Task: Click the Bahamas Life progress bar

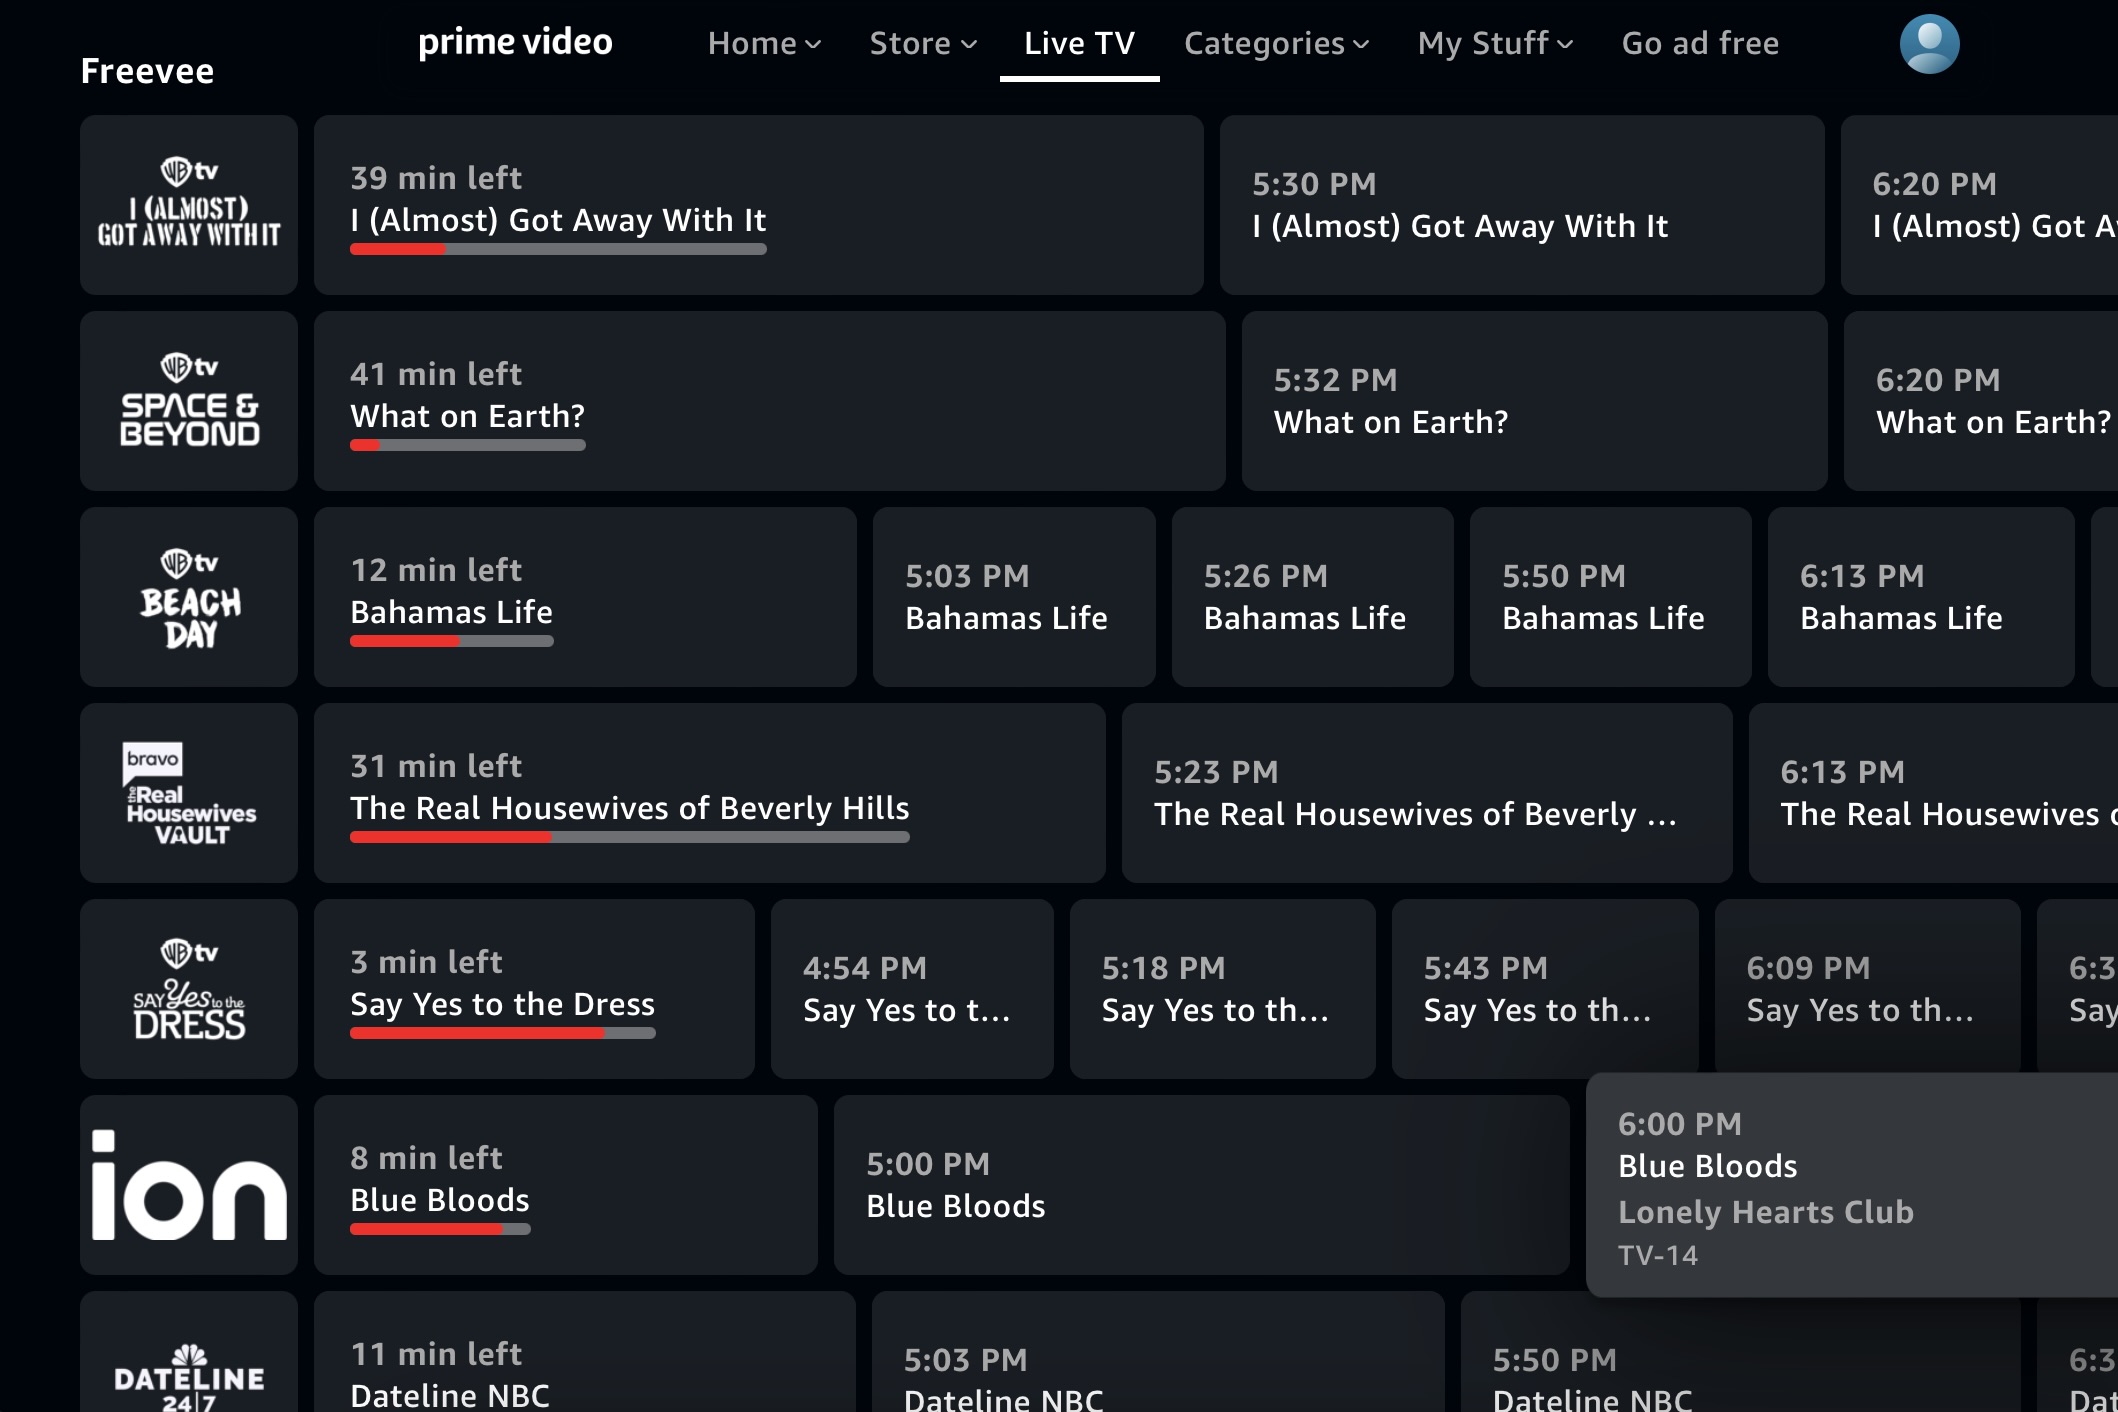Action: click(x=452, y=641)
